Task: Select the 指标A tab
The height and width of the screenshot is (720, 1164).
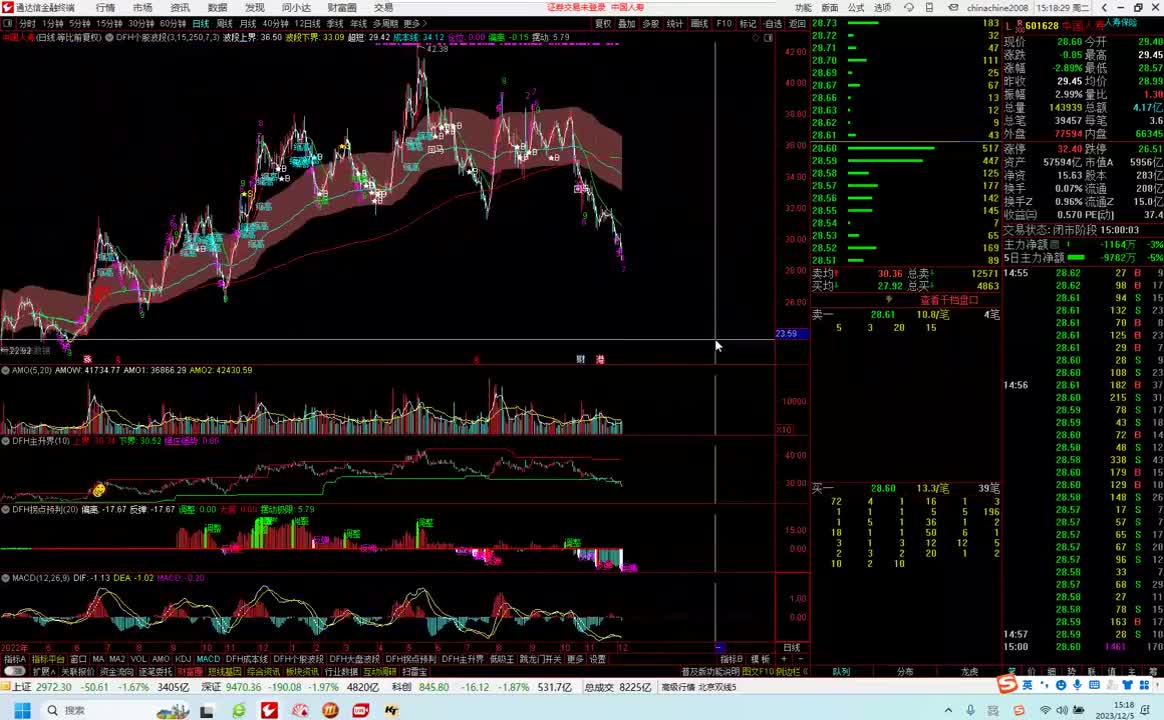Action: (14, 659)
